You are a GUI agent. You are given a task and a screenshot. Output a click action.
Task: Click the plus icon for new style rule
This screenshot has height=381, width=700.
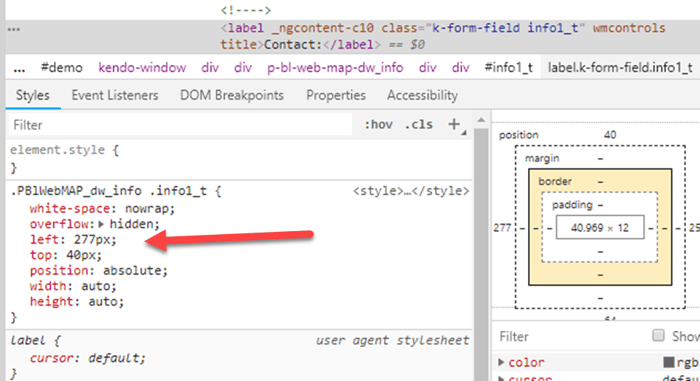coord(454,124)
